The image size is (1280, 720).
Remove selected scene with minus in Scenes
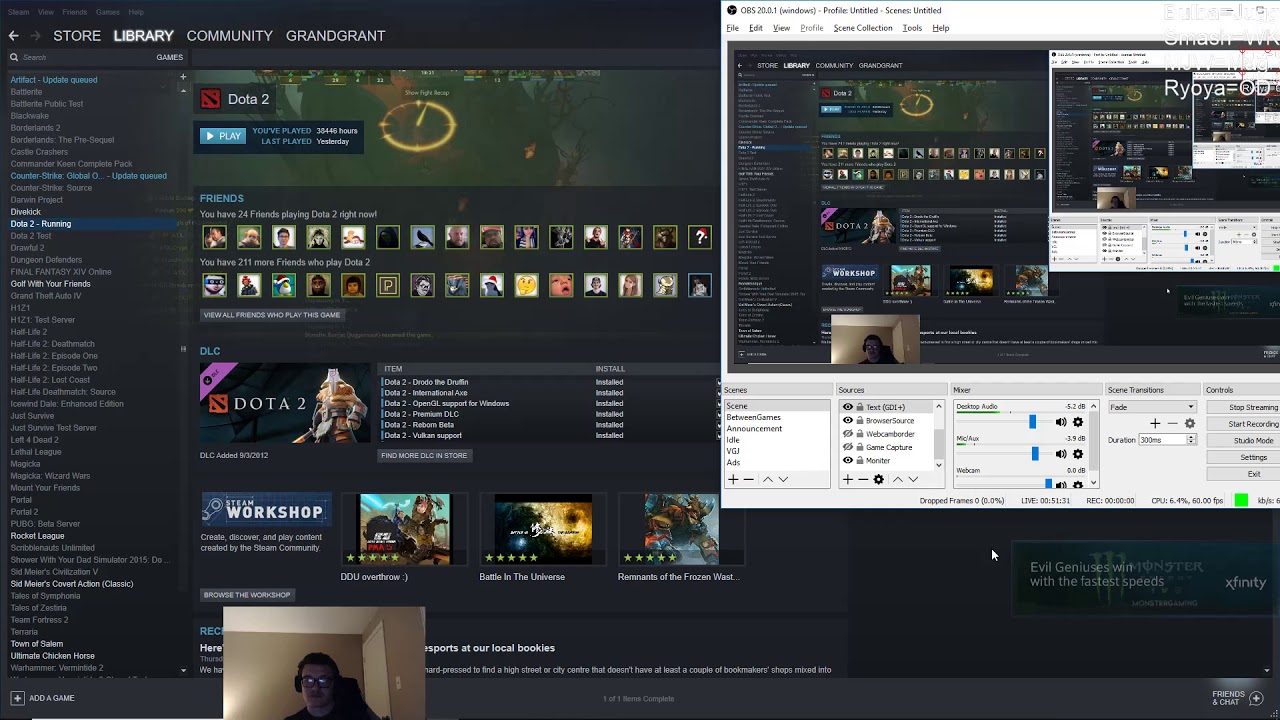(748, 480)
